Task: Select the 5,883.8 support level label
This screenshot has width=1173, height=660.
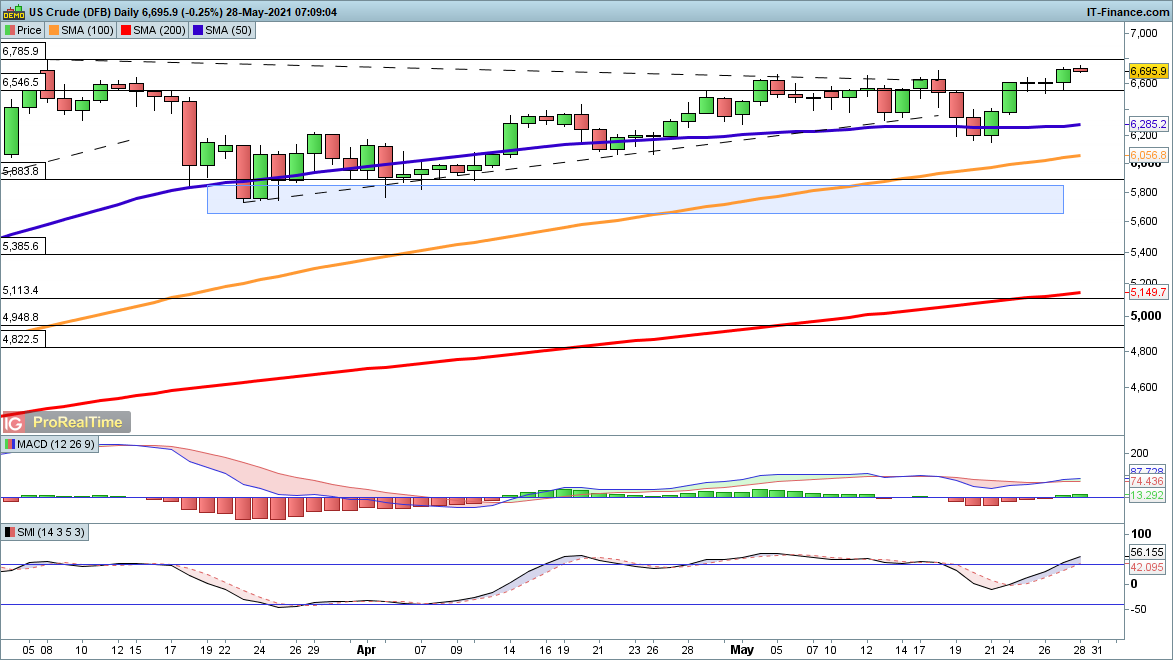Action: tap(21, 171)
